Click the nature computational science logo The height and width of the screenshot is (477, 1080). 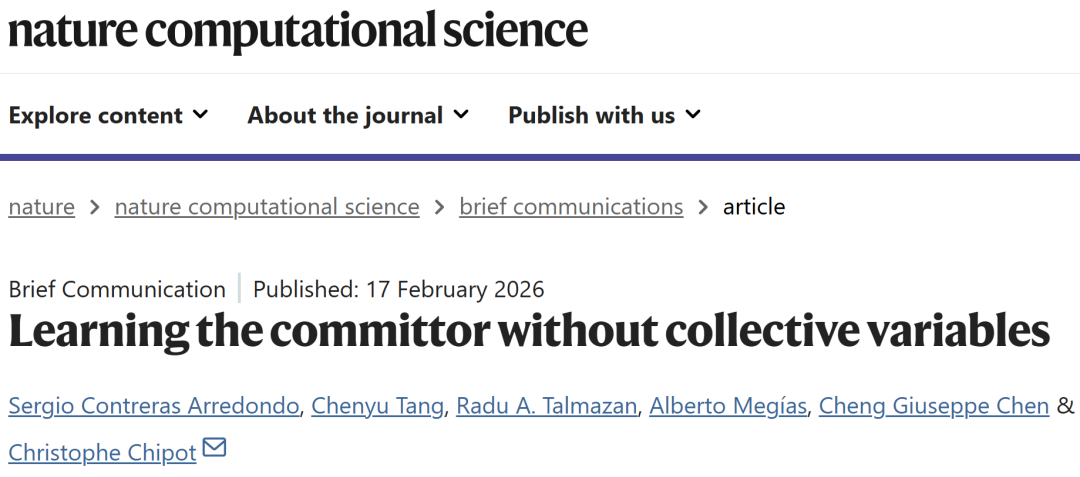[298, 30]
